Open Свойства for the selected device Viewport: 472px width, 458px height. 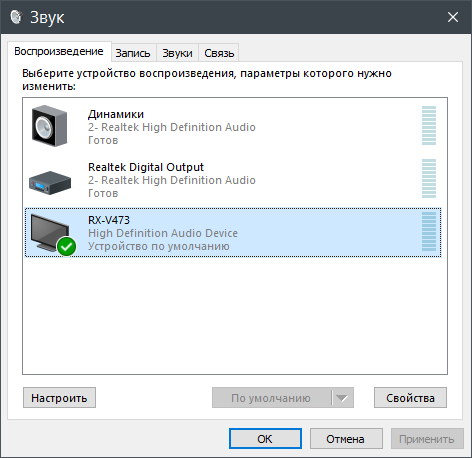[x=410, y=398]
